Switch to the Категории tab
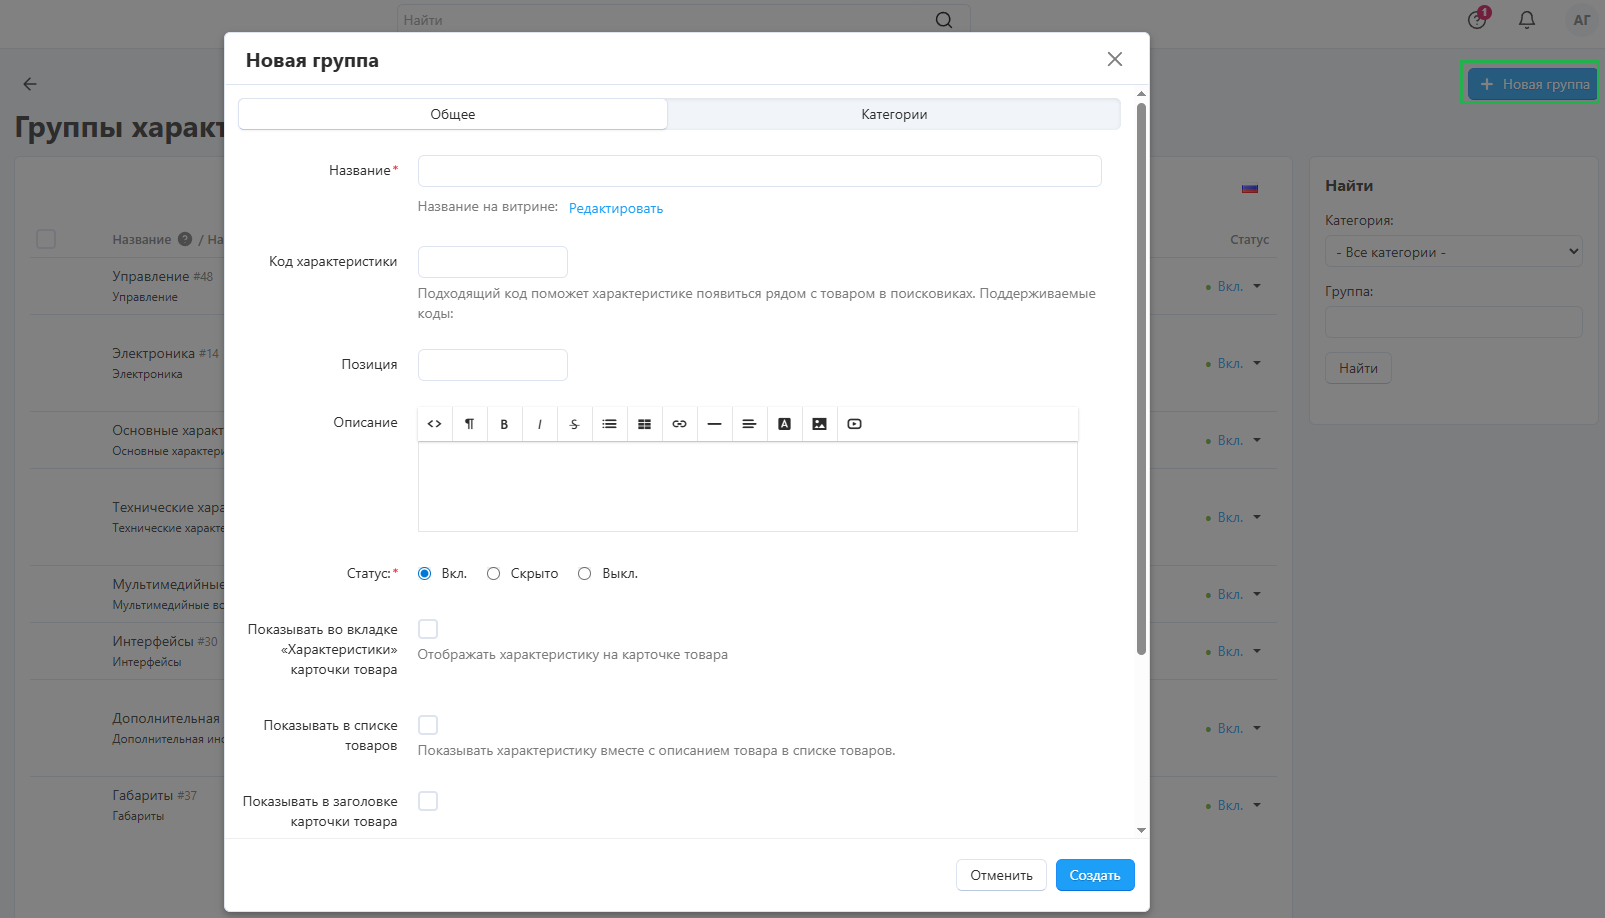Image resolution: width=1605 pixels, height=918 pixels. (x=894, y=114)
